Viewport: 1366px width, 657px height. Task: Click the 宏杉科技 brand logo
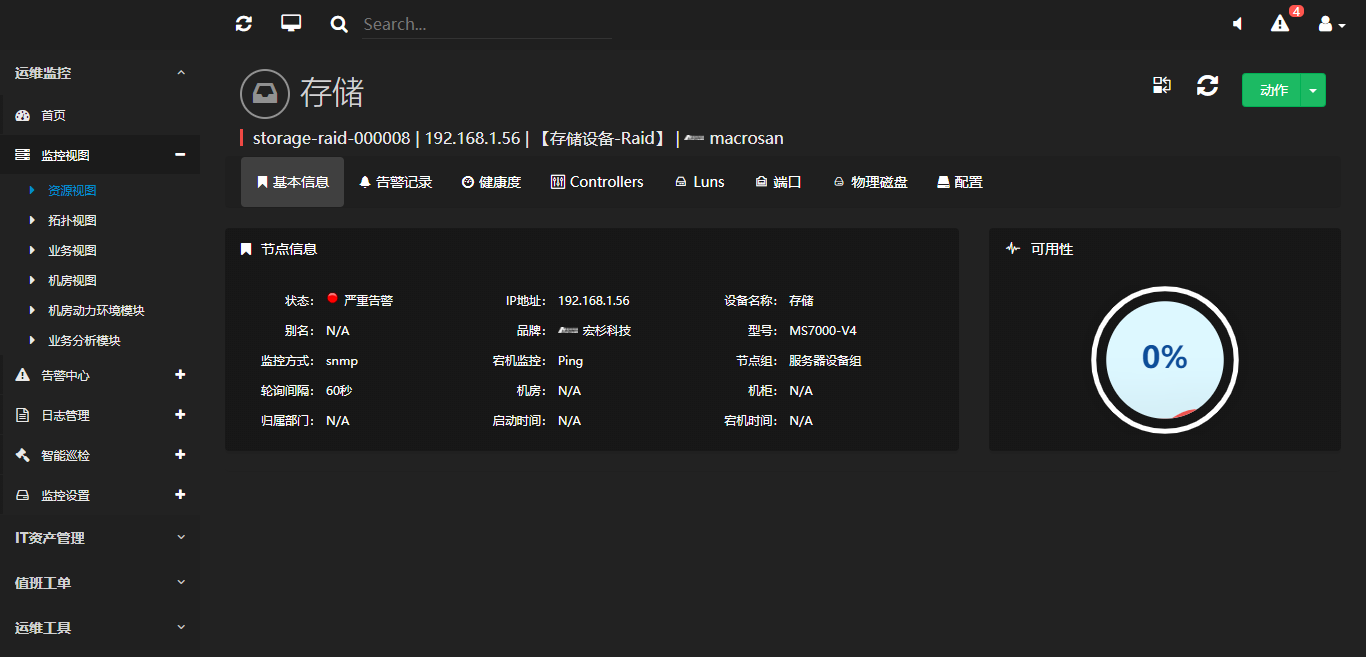tap(568, 331)
